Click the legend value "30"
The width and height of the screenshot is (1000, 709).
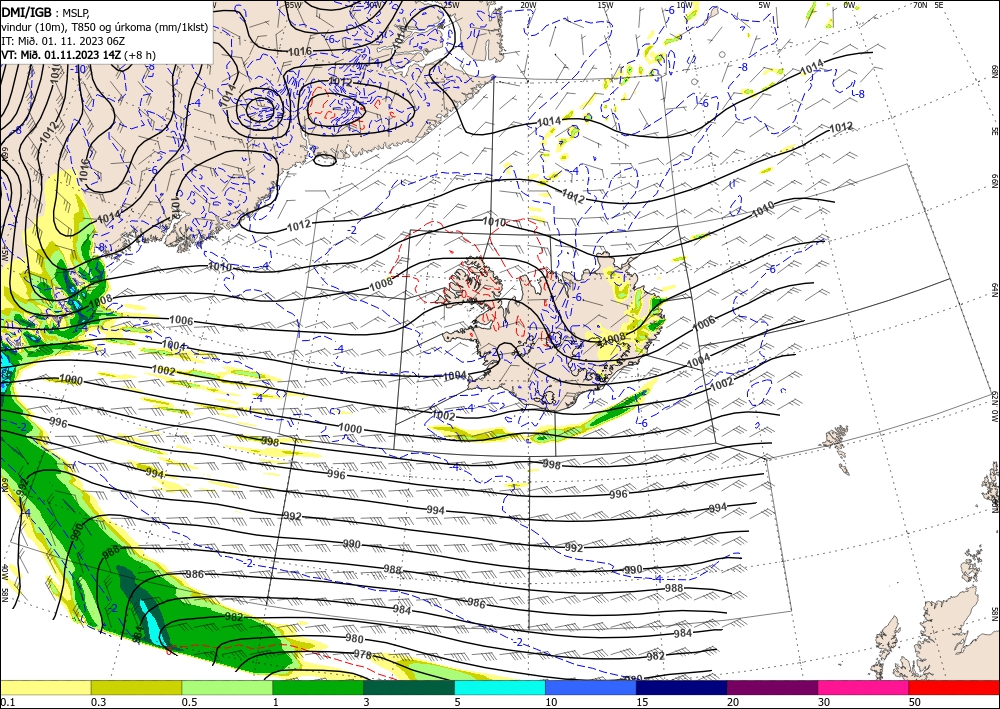[x=824, y=702]
